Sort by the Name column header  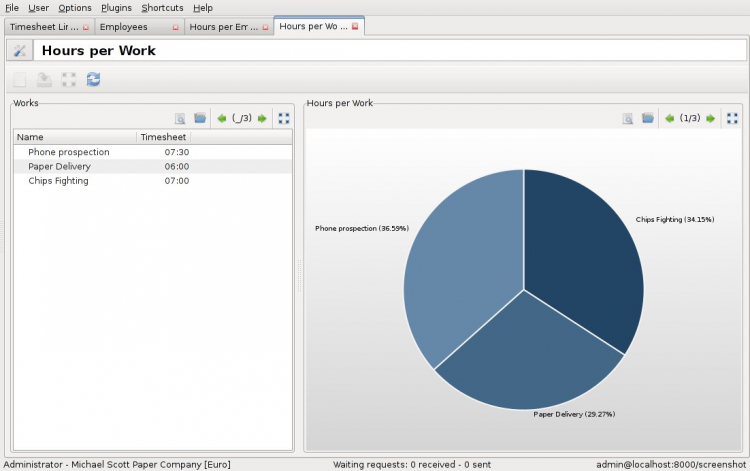click(75, 137)
